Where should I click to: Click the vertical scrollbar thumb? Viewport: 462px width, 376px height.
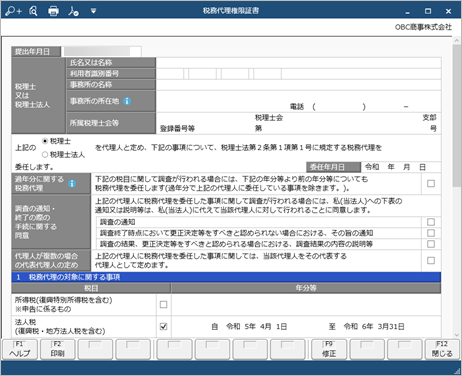click(x=457, y=115)
